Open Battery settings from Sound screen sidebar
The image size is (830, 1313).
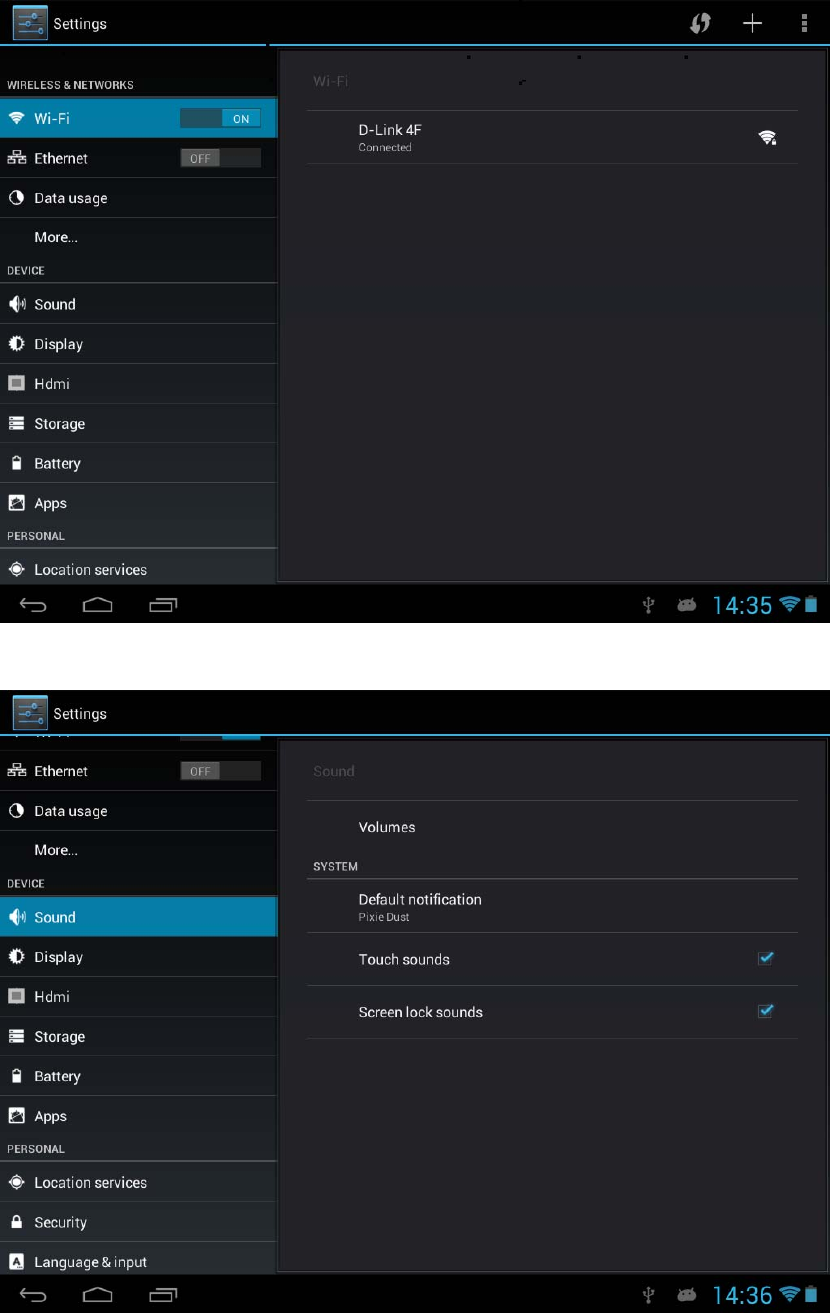tap(138, 1076)
